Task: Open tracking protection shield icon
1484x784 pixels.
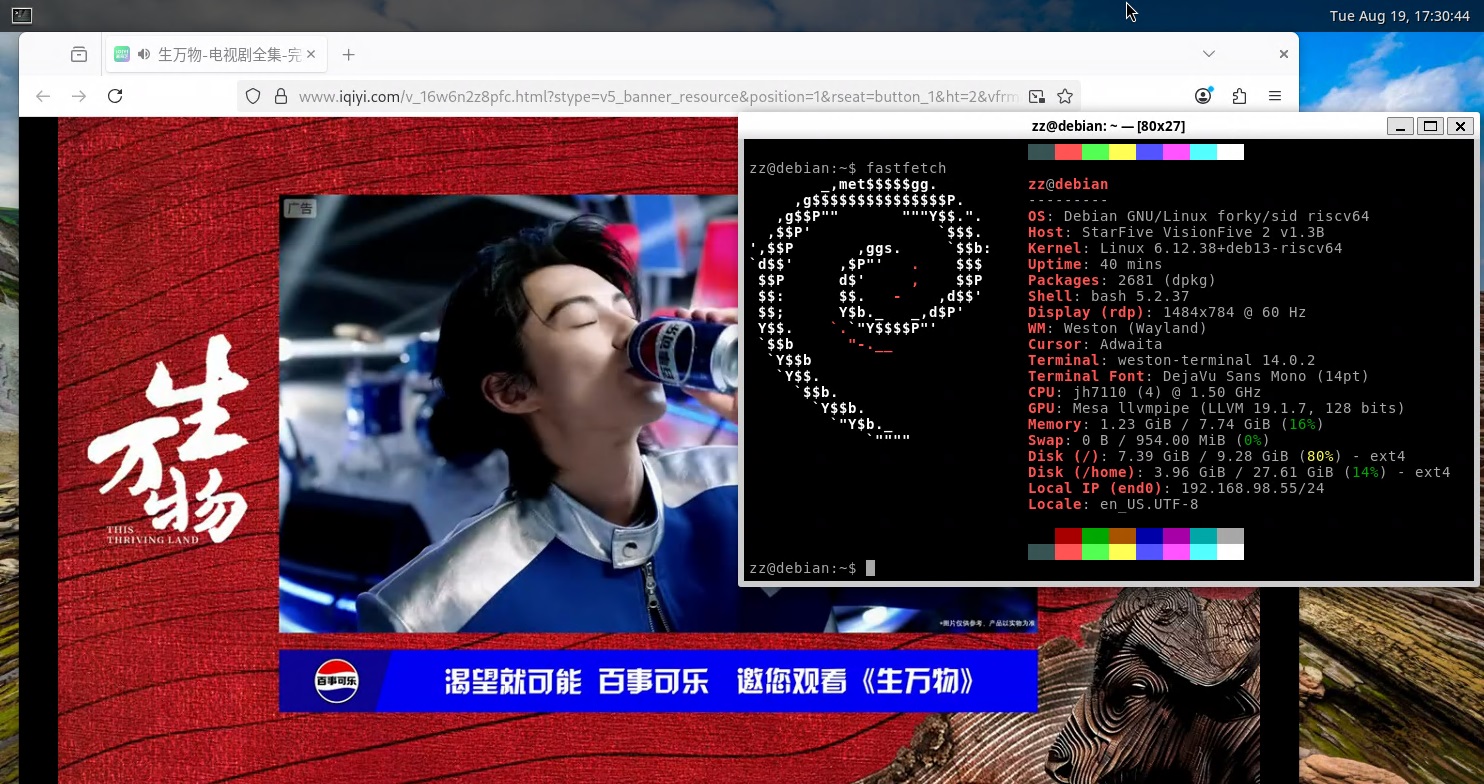Action: point(253,96)
